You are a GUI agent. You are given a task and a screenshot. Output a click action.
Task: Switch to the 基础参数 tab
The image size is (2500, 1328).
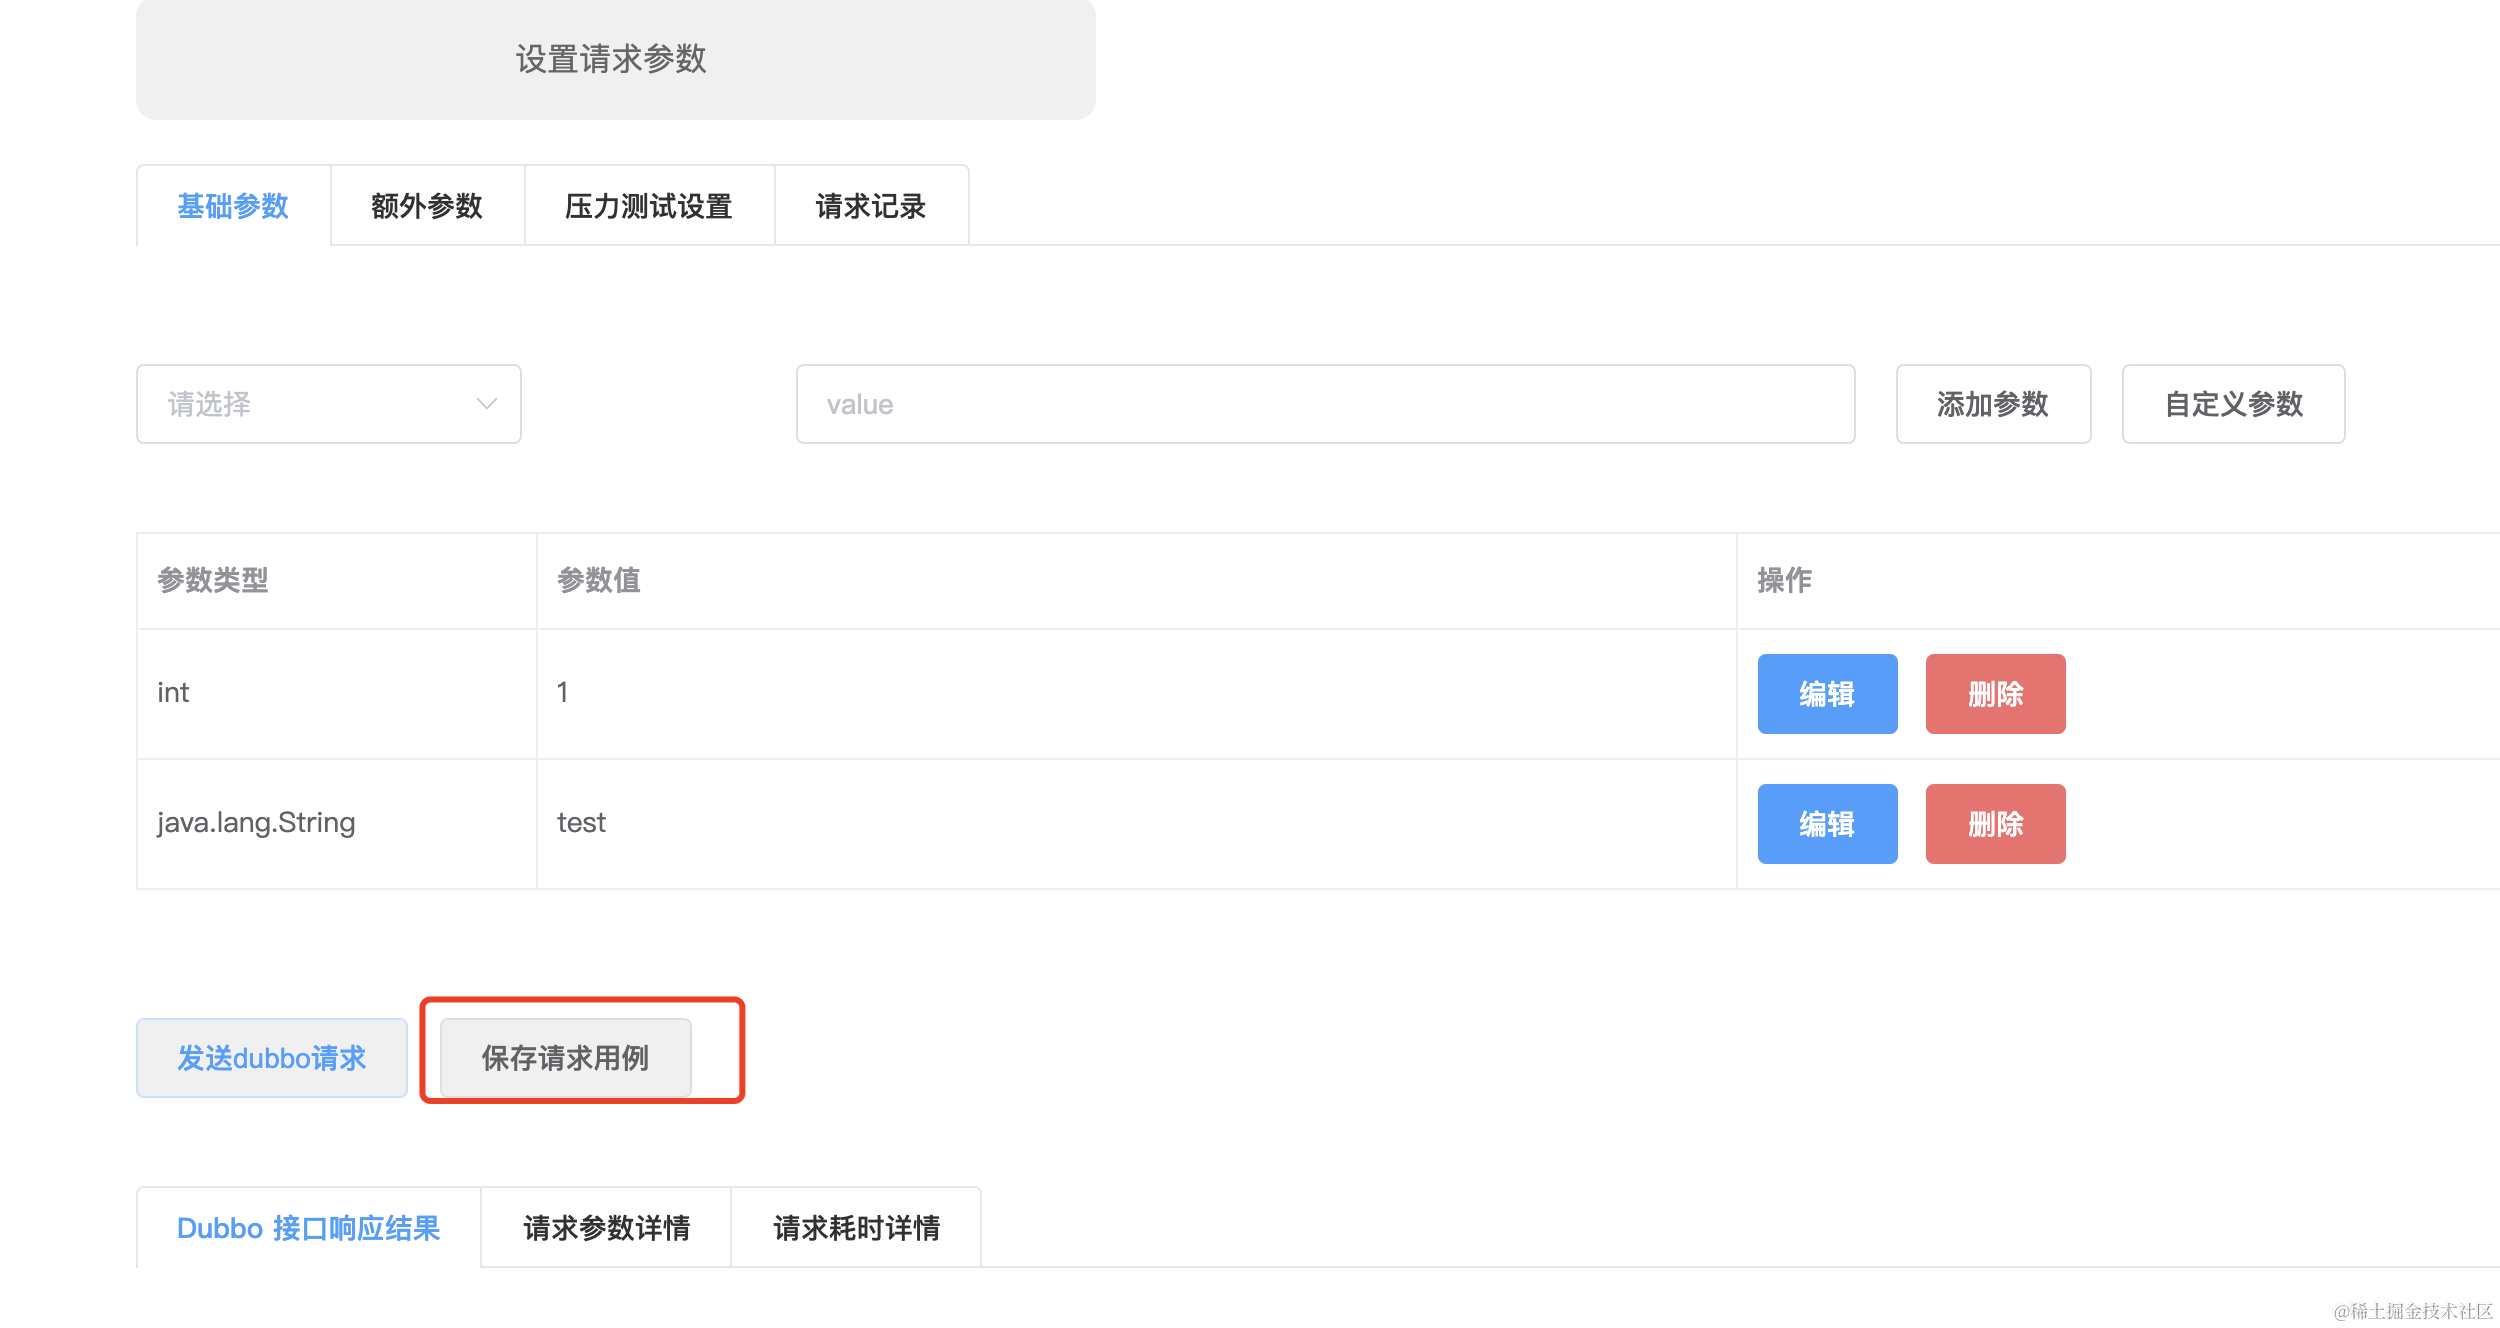click(x=232, y=206)
